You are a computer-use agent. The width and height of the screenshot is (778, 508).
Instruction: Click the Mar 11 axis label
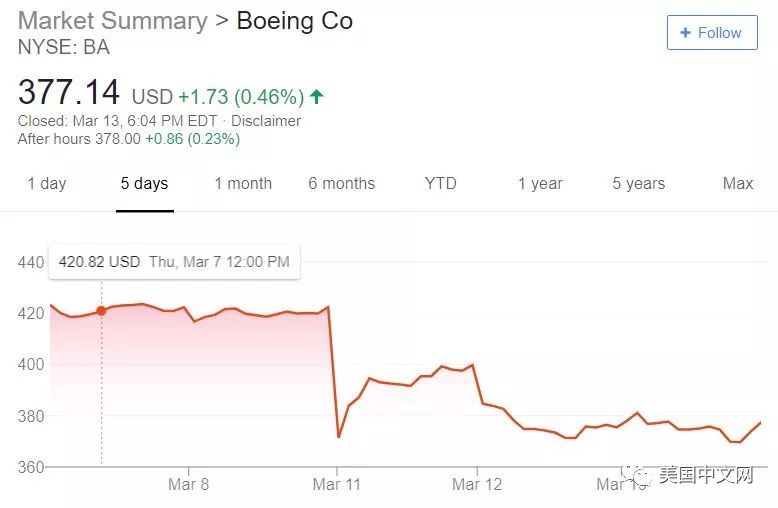coord(337,485)
